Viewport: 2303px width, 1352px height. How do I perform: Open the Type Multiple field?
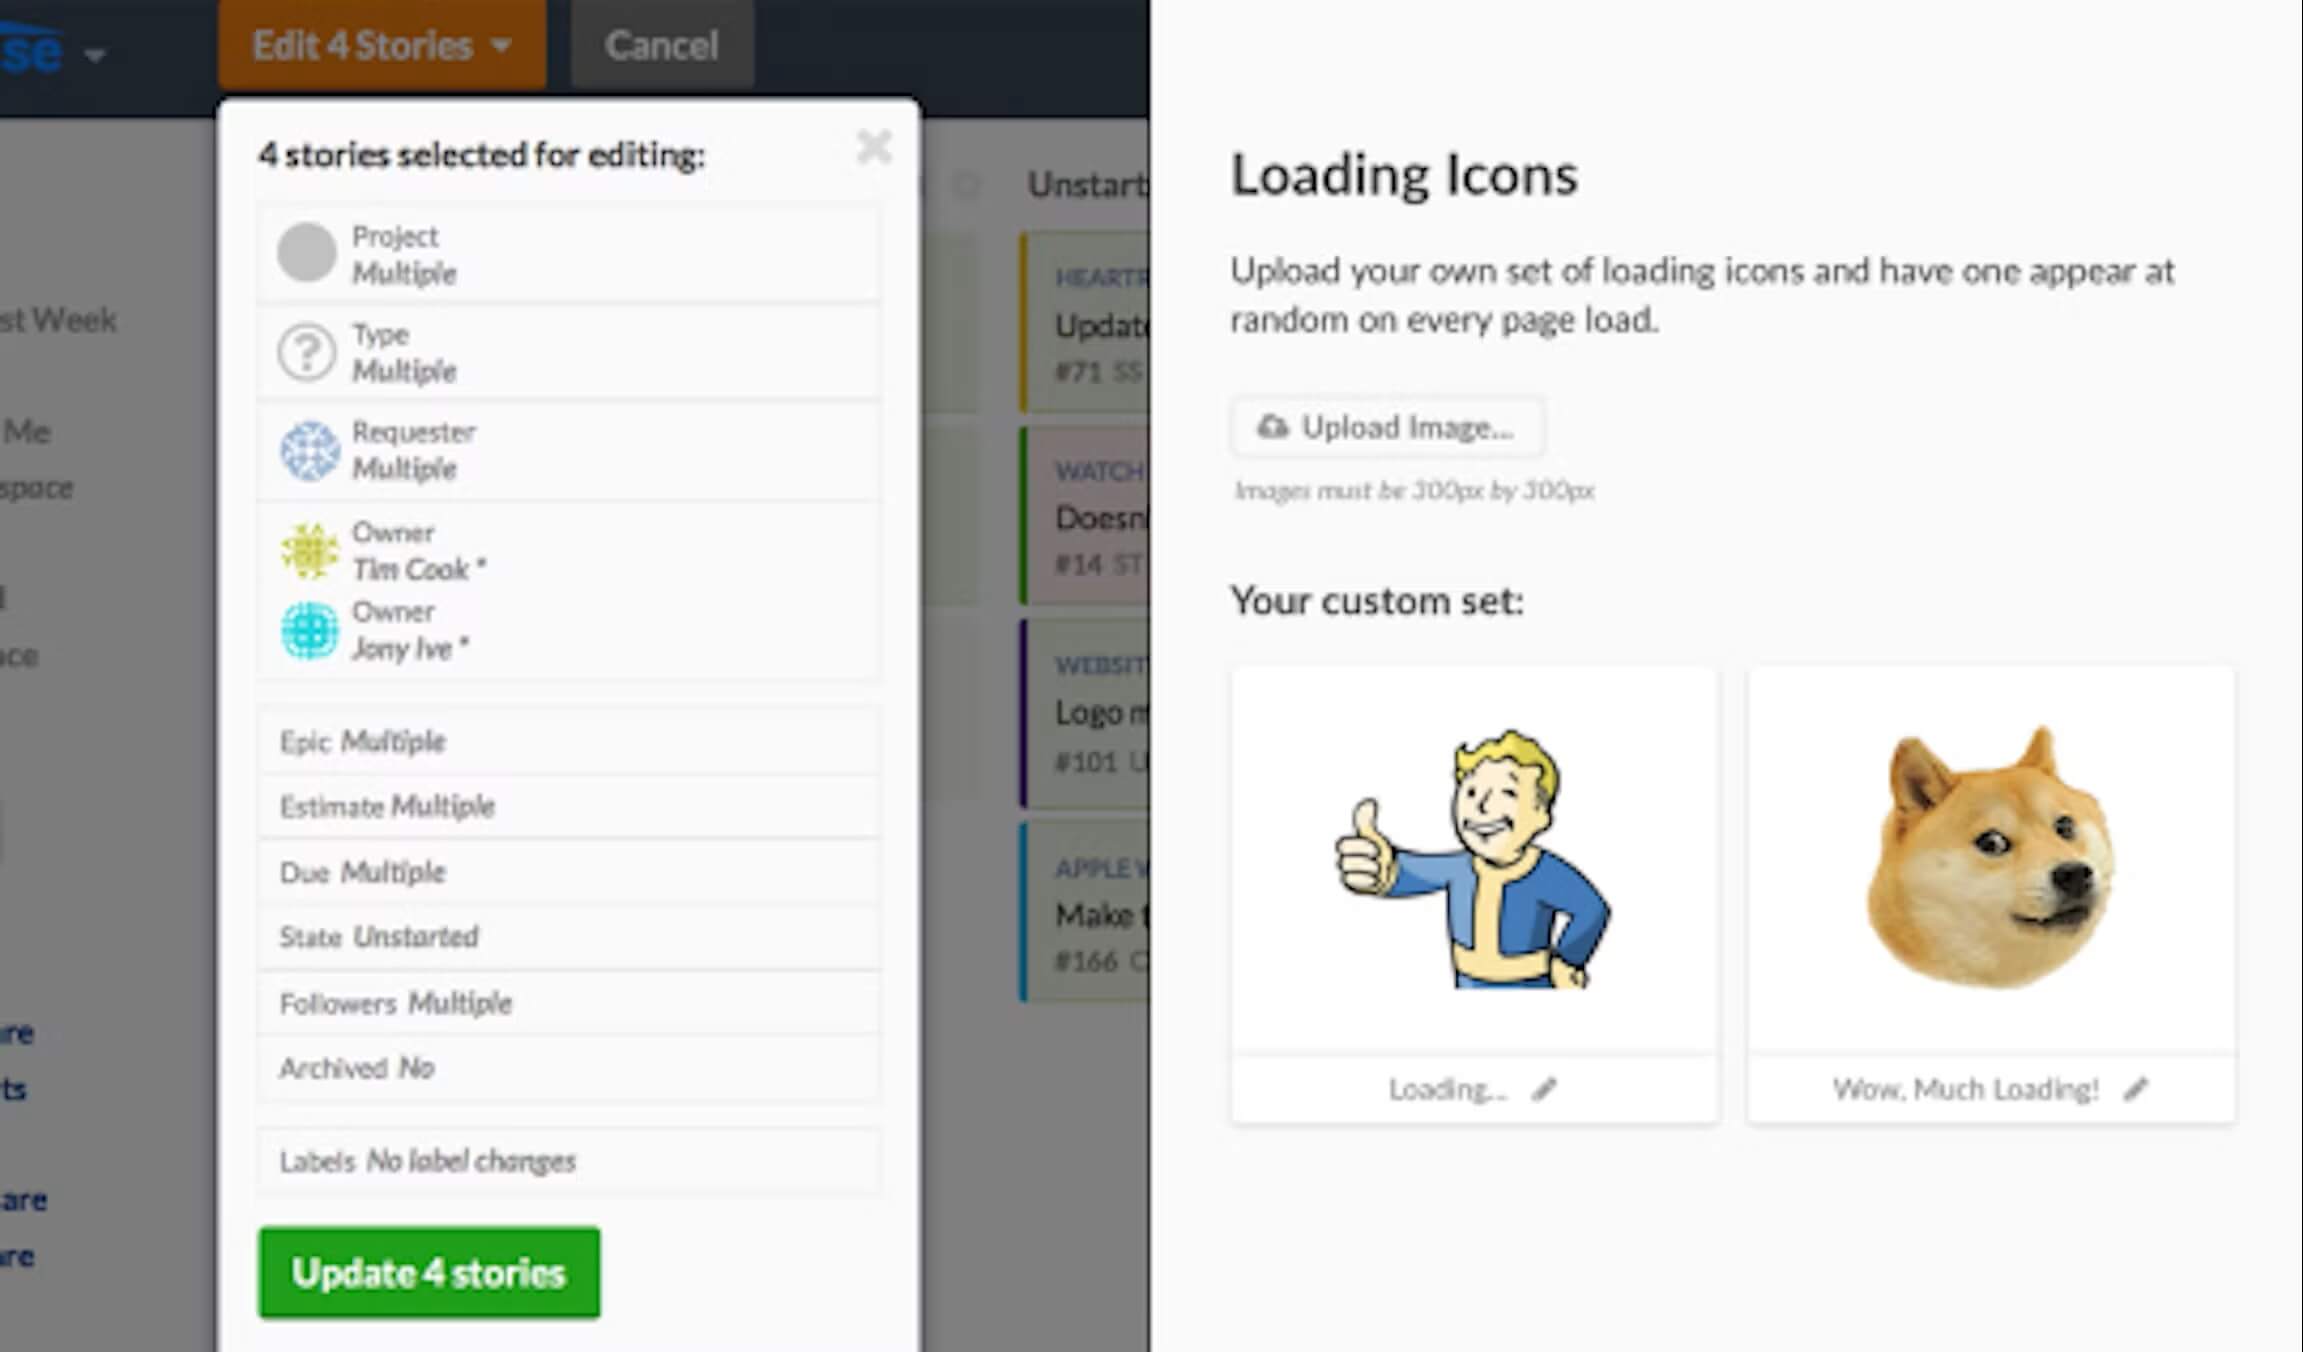pyautogui.click(x=569, y=352)
